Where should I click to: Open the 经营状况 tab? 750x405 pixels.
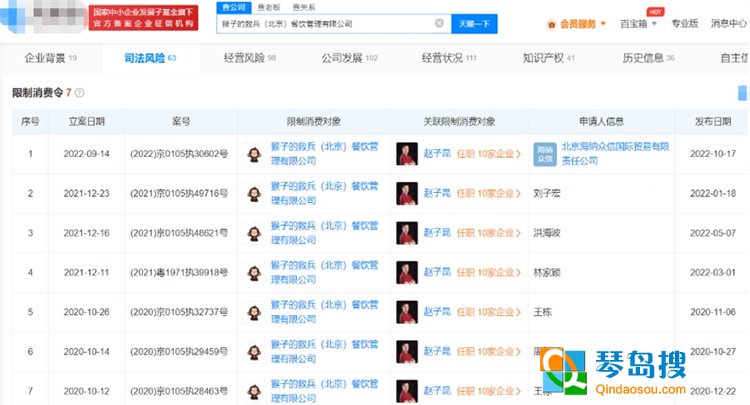tap(449, 58)
